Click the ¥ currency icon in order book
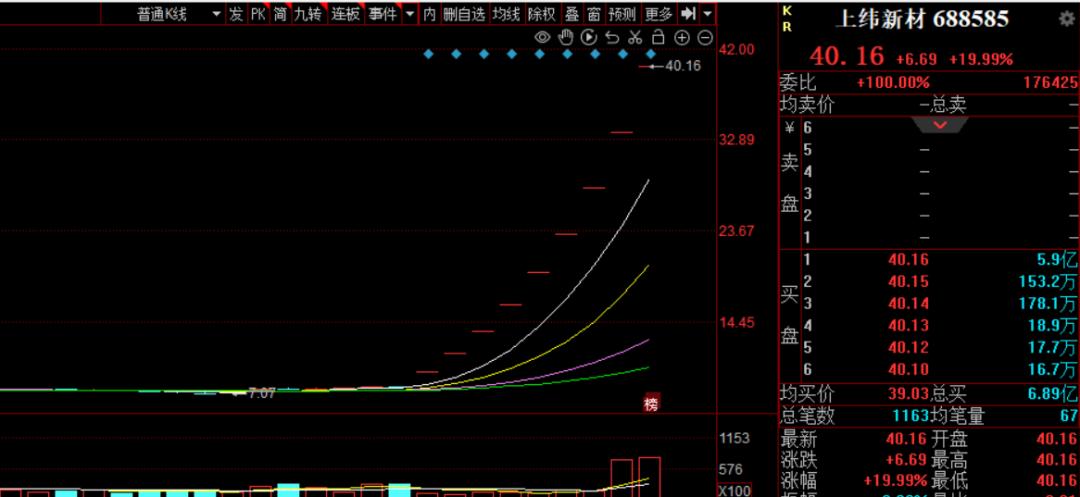 tap(790, 128)
